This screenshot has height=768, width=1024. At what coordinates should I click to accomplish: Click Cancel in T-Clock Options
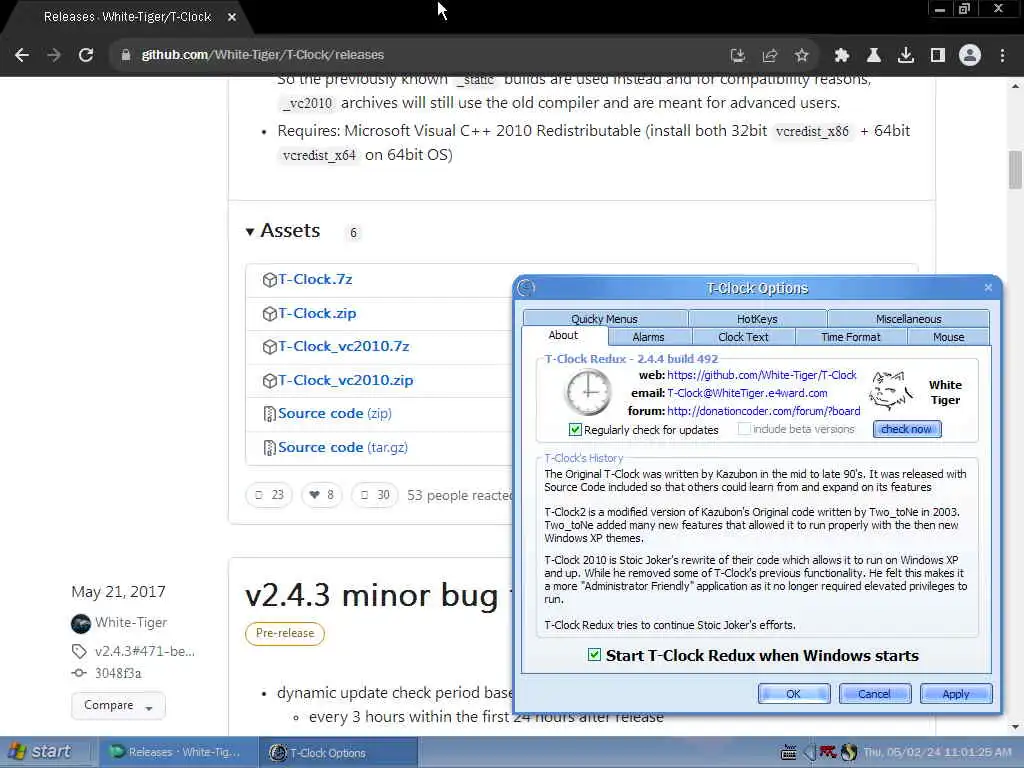point(874,694)
